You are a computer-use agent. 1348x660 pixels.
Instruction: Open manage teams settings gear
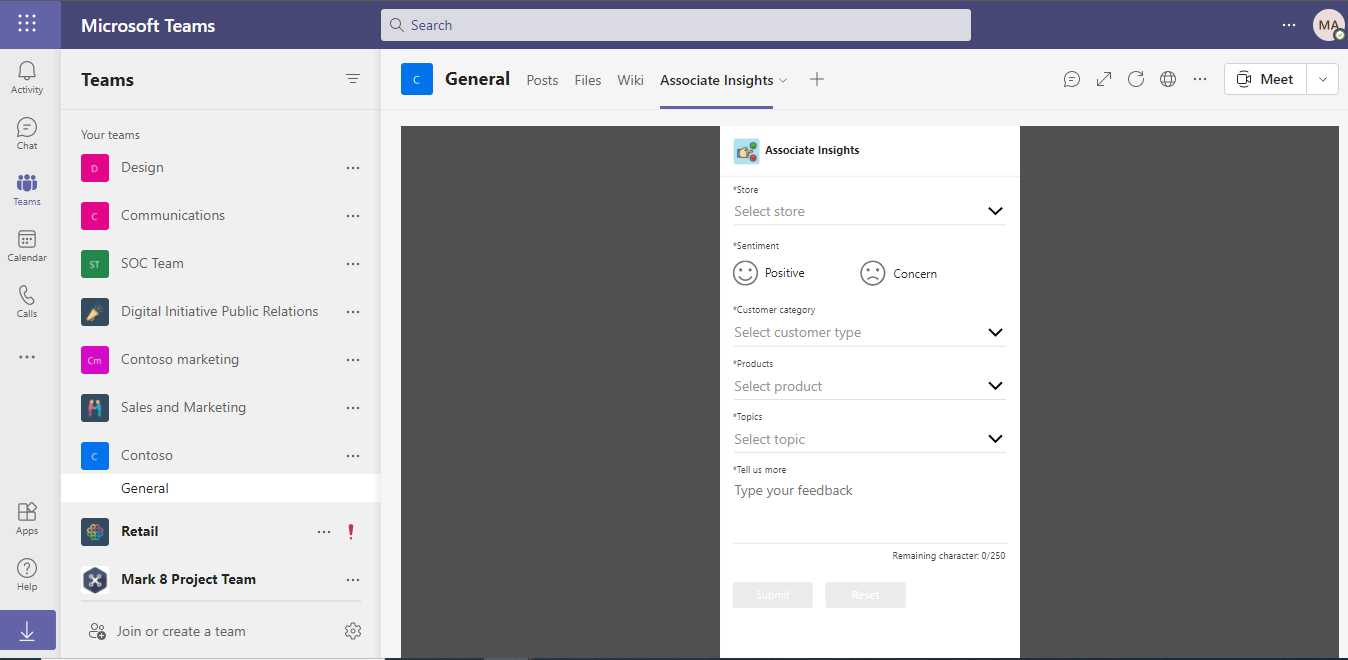tap(352, 631)
